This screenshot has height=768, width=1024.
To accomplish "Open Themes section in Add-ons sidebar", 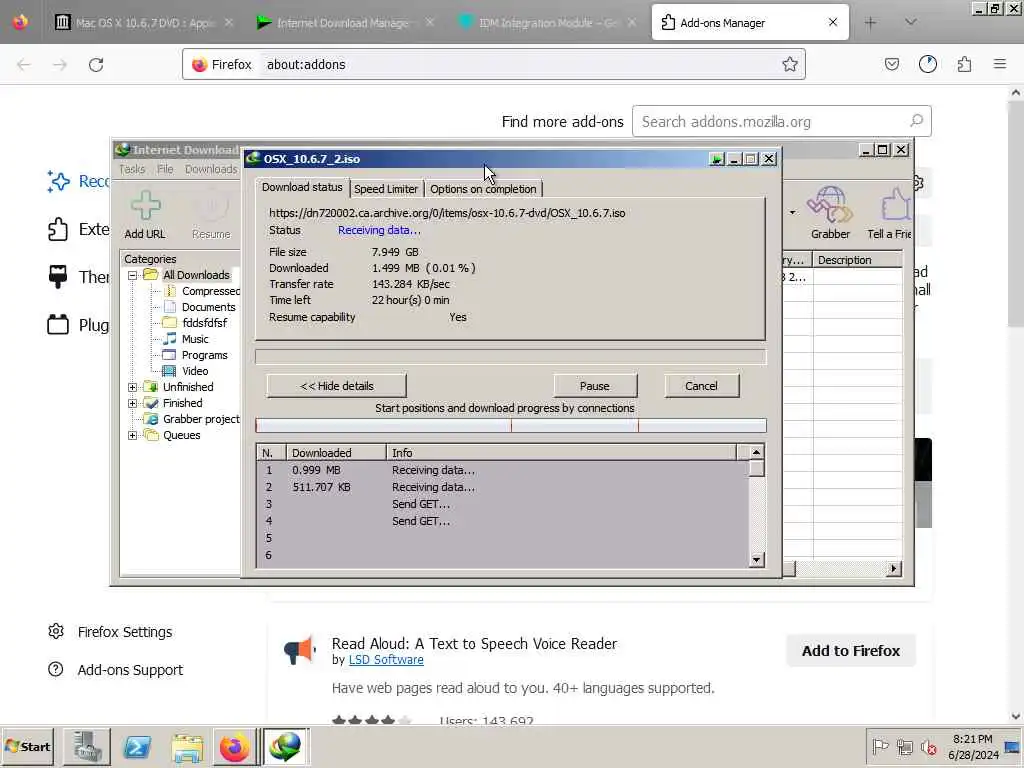I will tap(78, 277).
